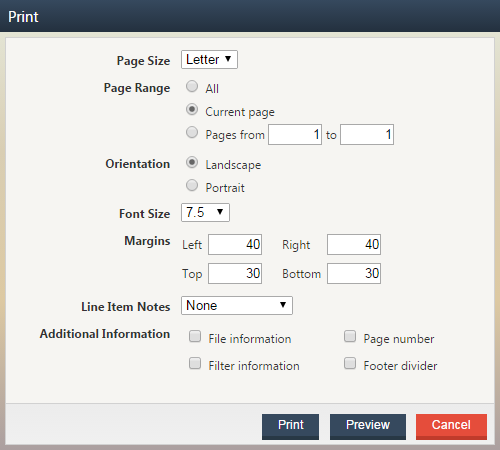This screenshot has width=500, height=450.
Task: Open the Page Size dropdown
Action: tap(209, 60)
